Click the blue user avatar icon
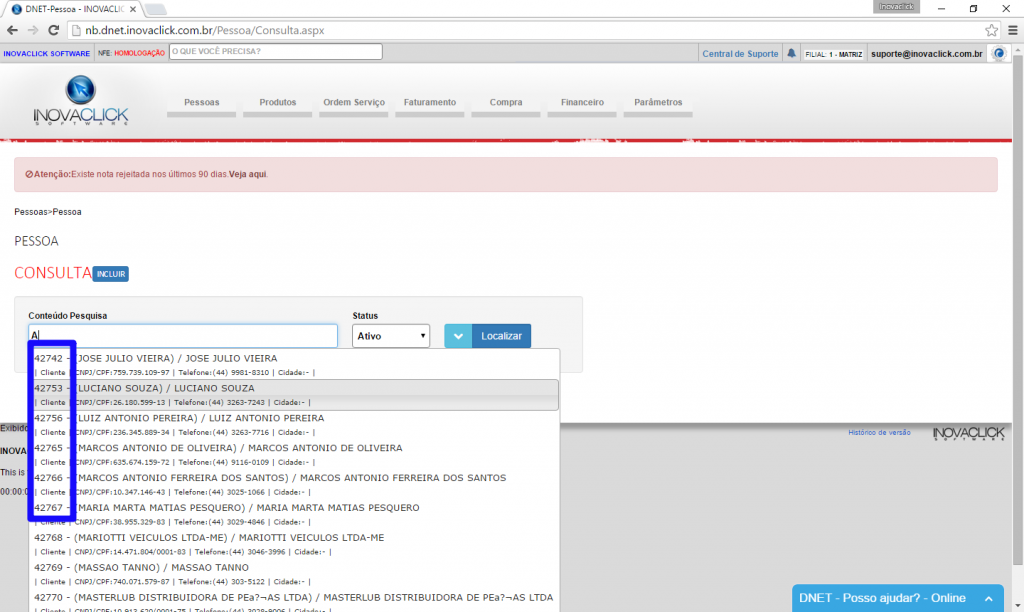This screenshot has width=1024, height=612. pyautogui.click(x=998, y=53)
